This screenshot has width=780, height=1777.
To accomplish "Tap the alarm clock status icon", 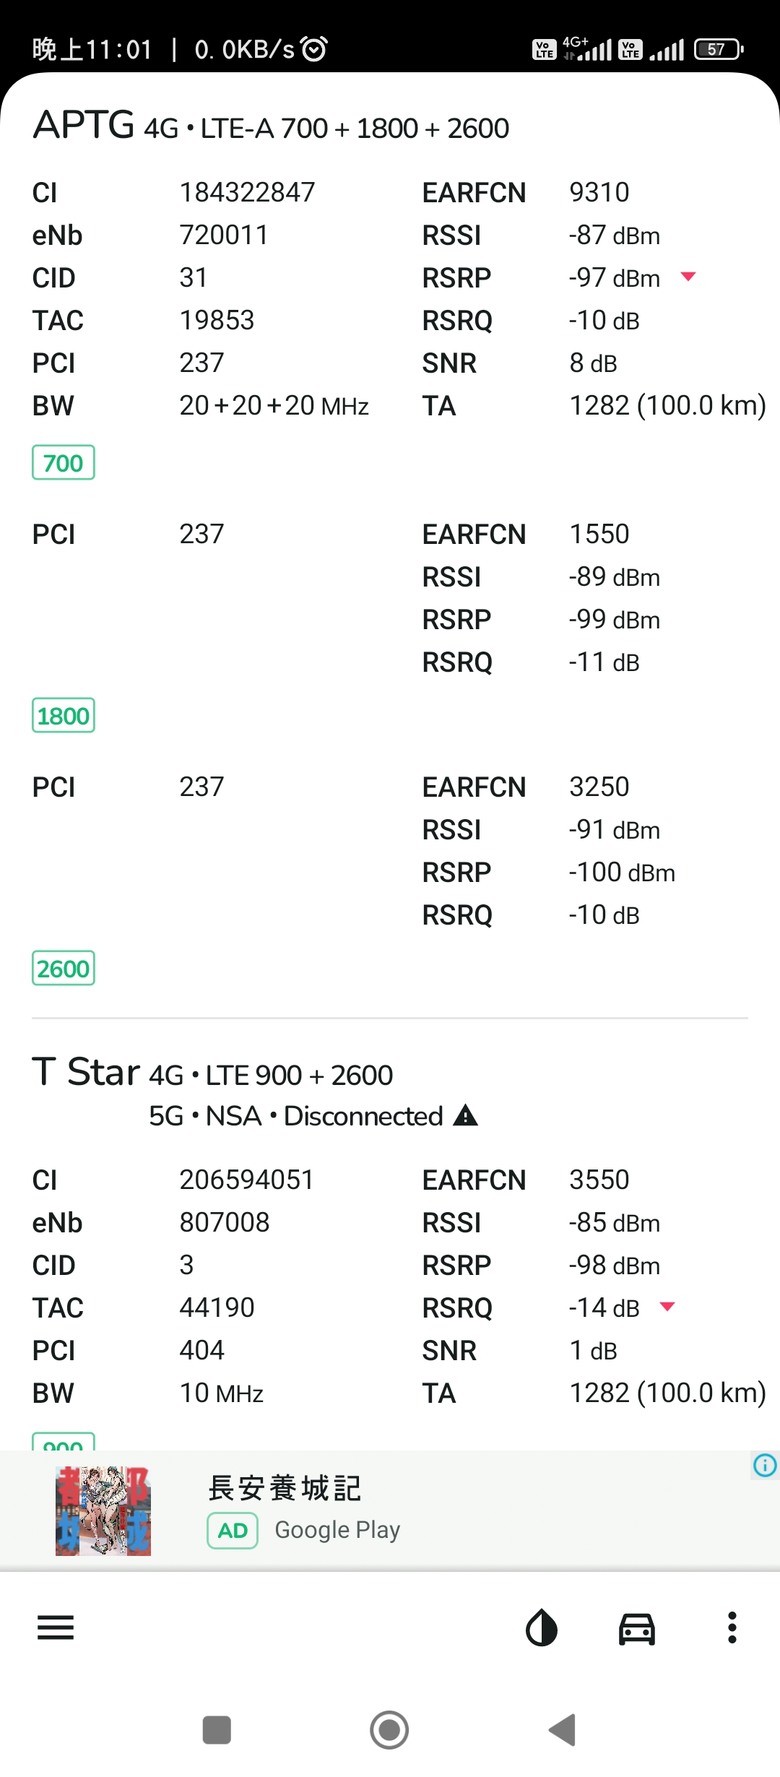I will click(x=314, y=49).
